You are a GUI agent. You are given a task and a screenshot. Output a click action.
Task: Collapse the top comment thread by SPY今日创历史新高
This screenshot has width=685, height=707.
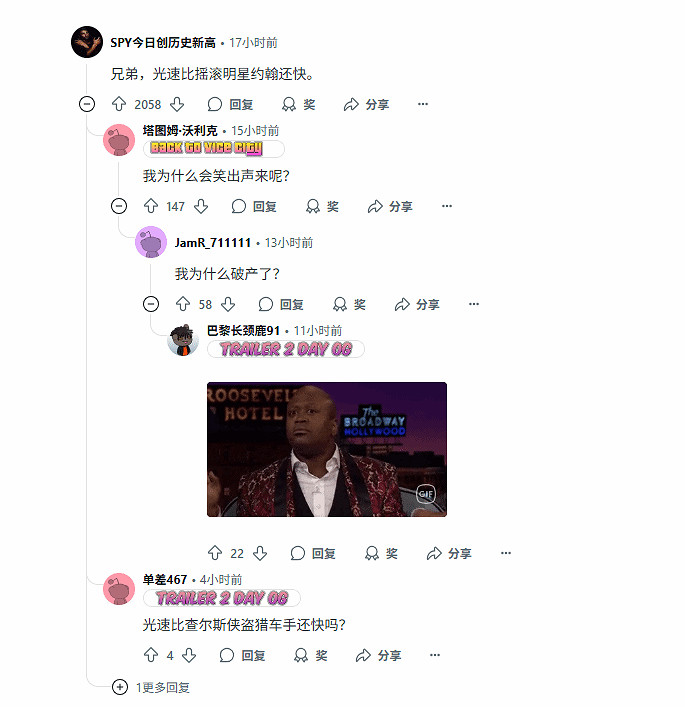point(87,104)
